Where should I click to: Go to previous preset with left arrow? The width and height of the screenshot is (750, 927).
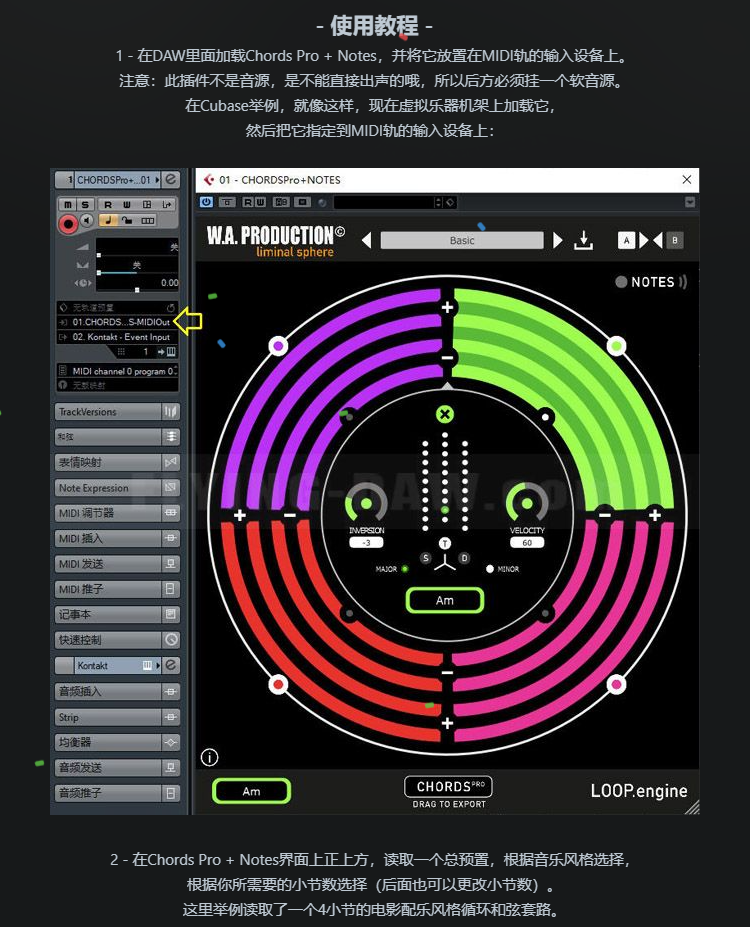(x=367, y=241)
